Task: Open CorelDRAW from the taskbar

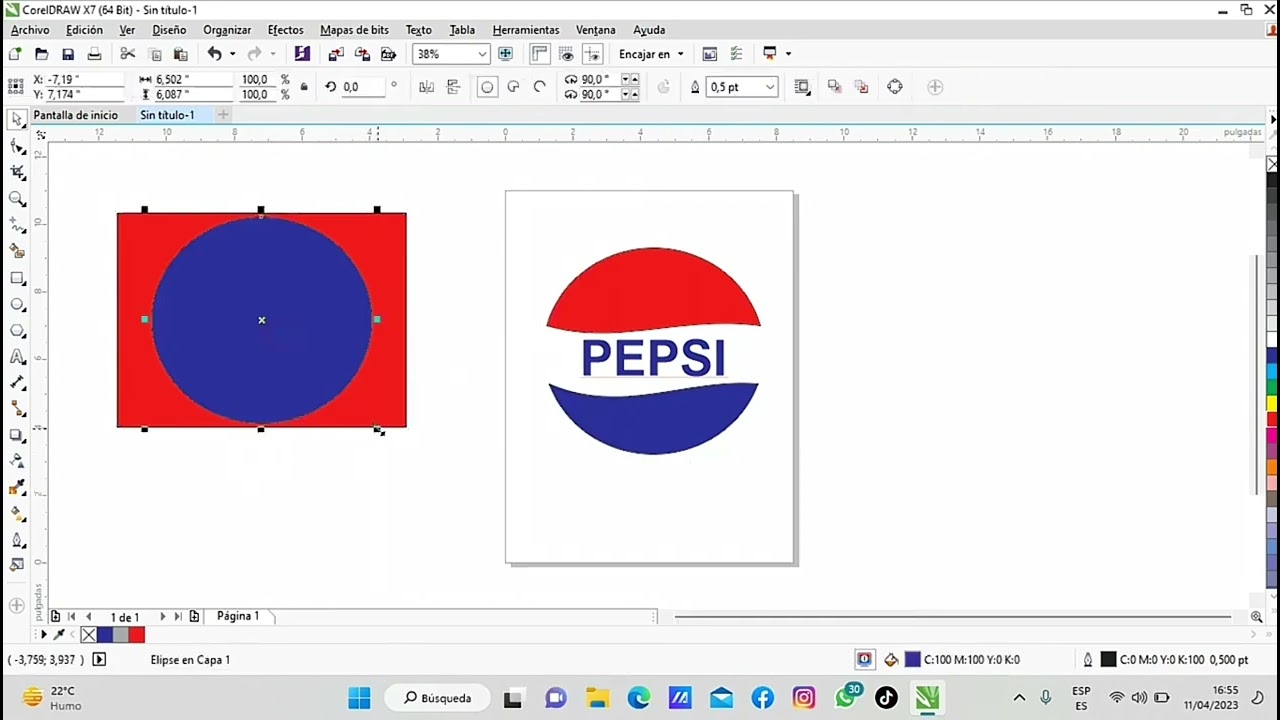Action: 927,698
